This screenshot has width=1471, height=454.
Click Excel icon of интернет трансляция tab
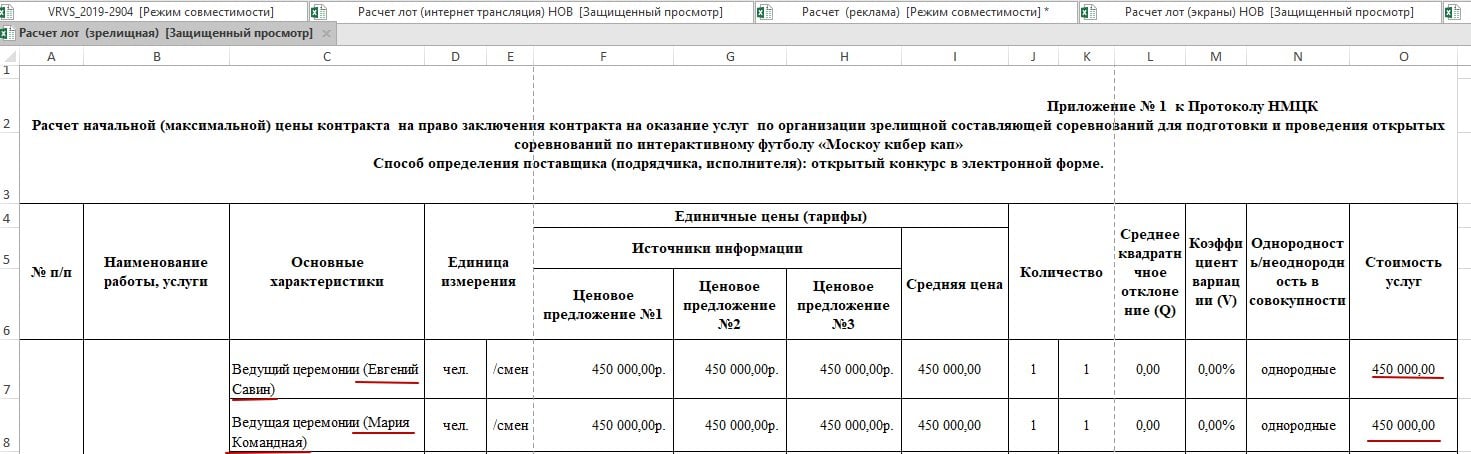pos(319,12)
